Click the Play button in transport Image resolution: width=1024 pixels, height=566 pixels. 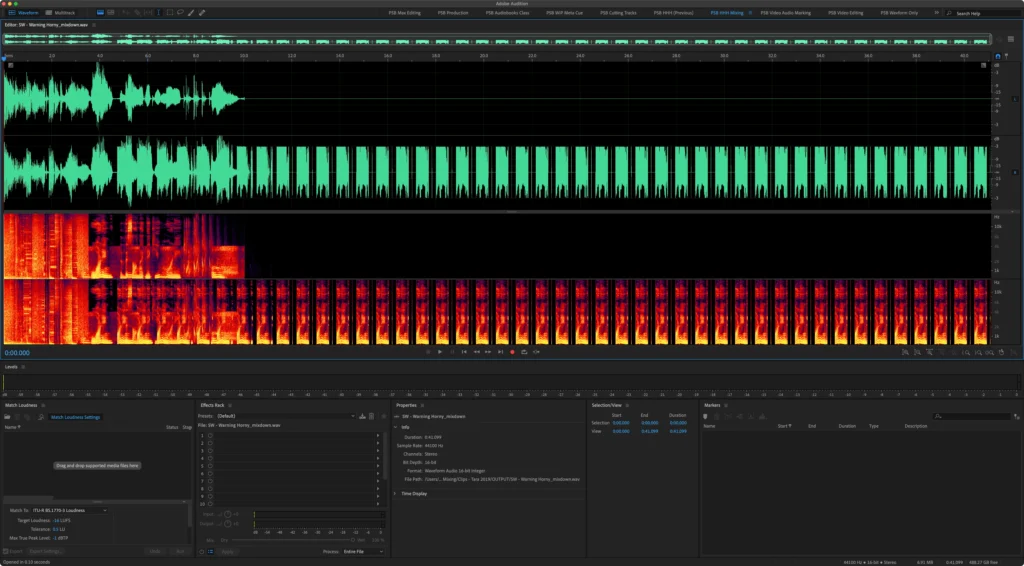tap(440, 352)
